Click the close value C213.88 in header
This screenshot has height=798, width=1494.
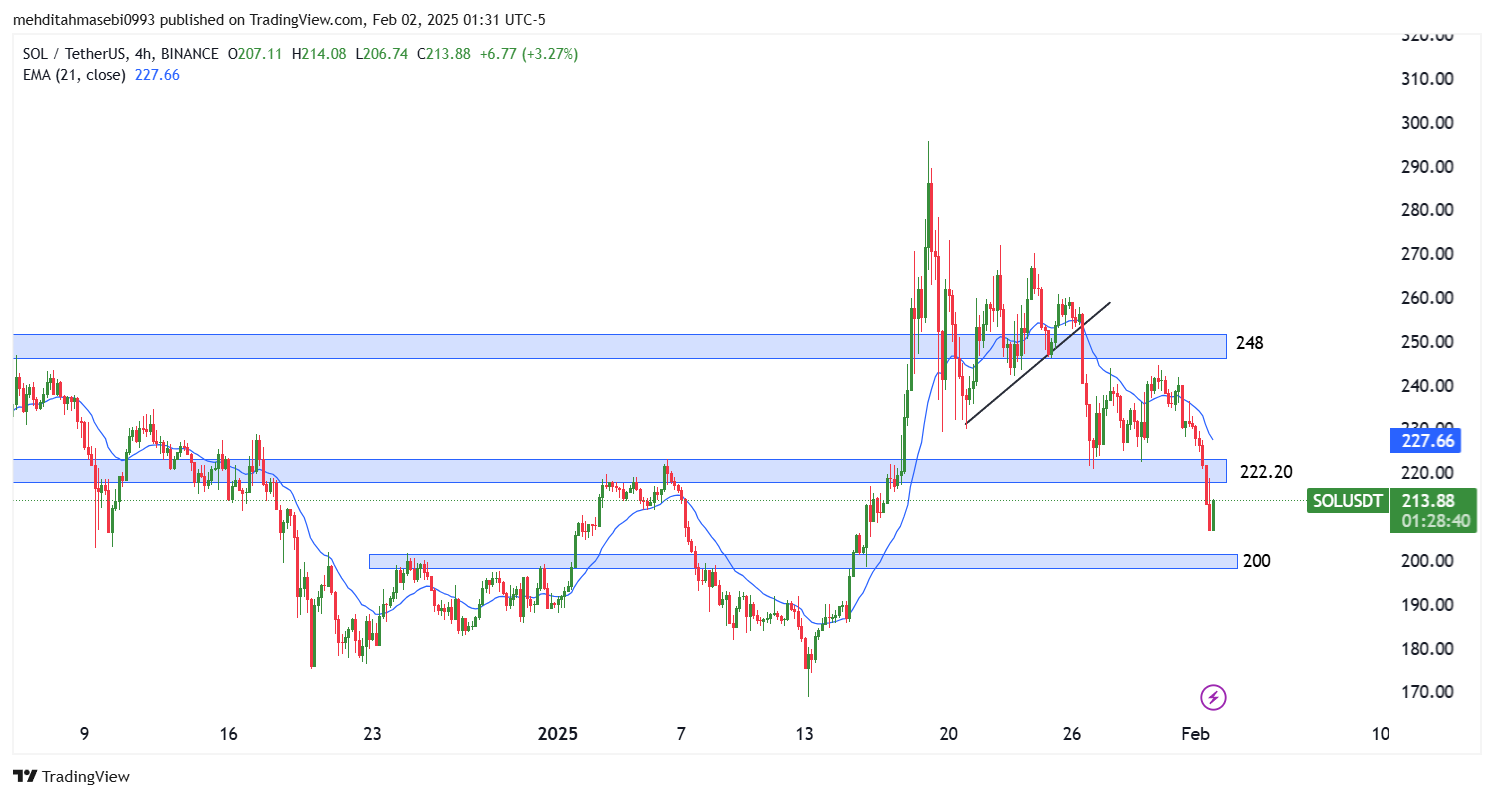point(444,54)
